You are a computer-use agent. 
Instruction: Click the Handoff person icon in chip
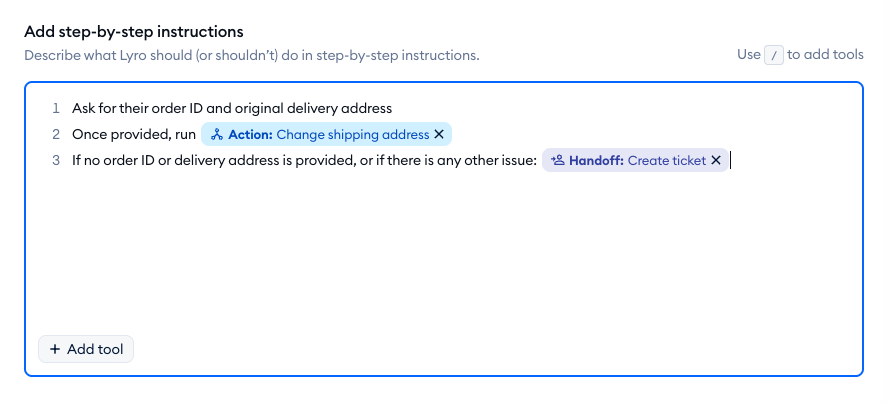click(558, 160)
